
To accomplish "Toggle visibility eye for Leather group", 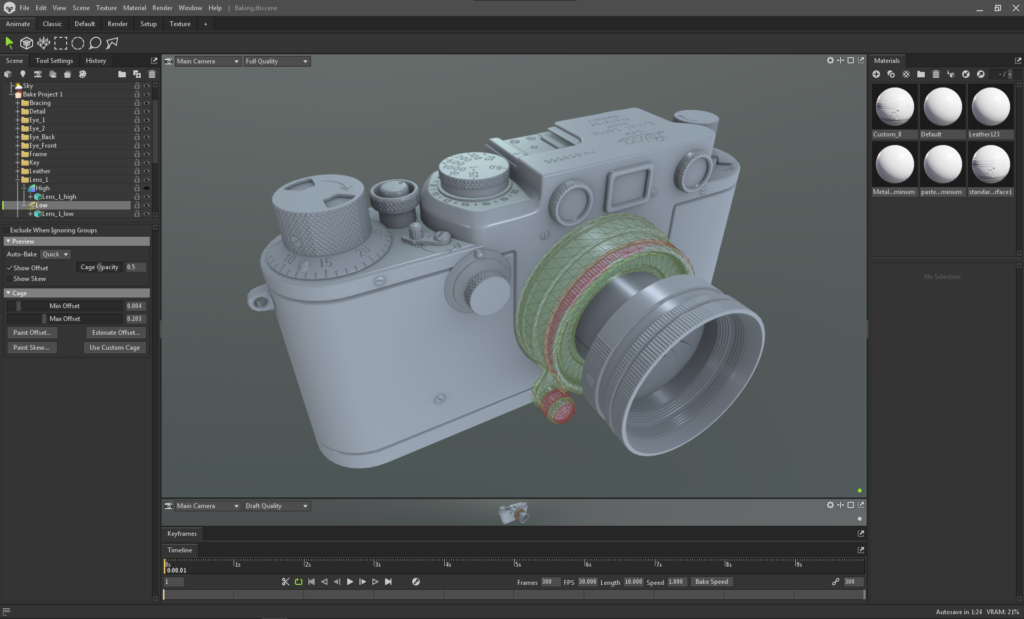I will [x=146, y=171].
